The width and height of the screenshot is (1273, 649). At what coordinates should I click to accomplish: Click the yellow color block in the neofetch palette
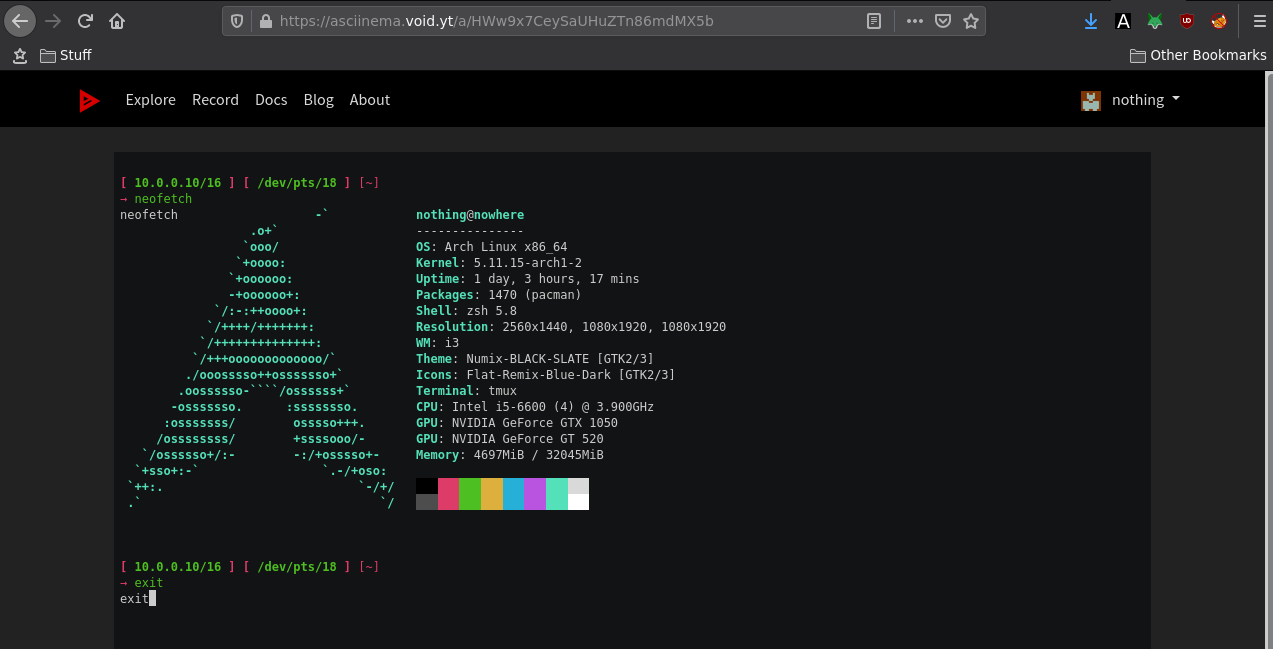tap(492, 494)
